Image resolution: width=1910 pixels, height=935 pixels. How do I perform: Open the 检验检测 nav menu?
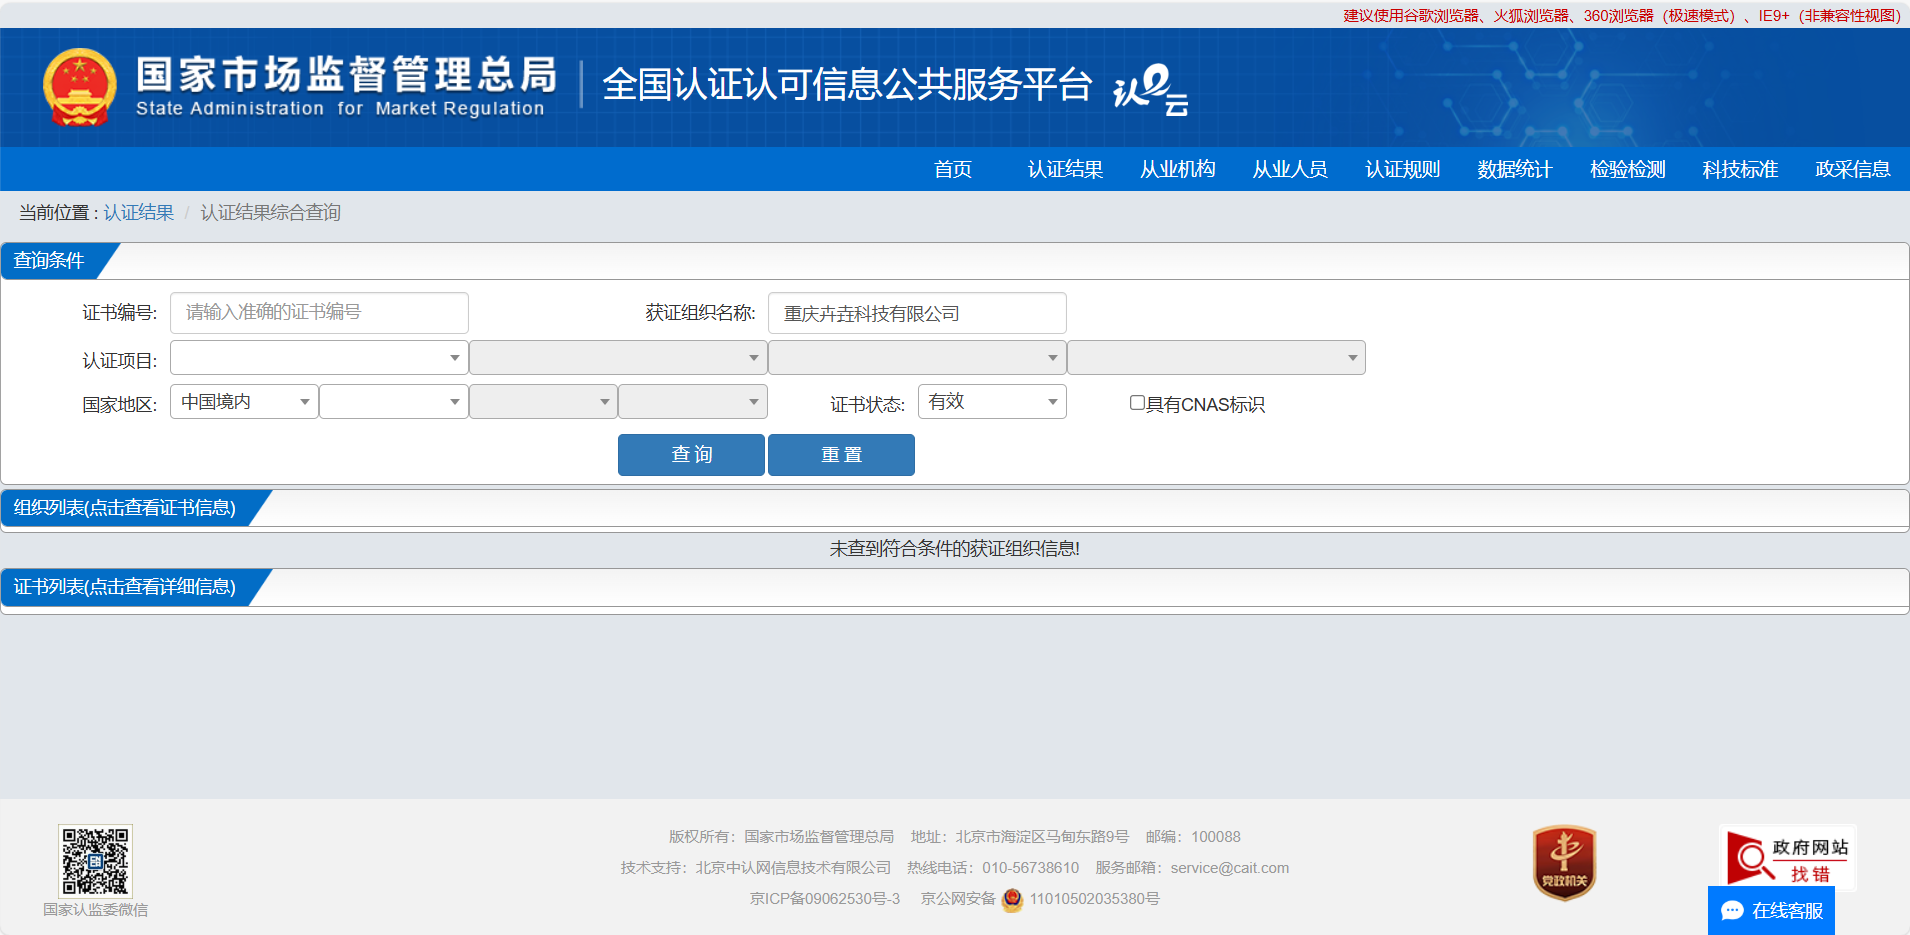(x=1628, y=169)
